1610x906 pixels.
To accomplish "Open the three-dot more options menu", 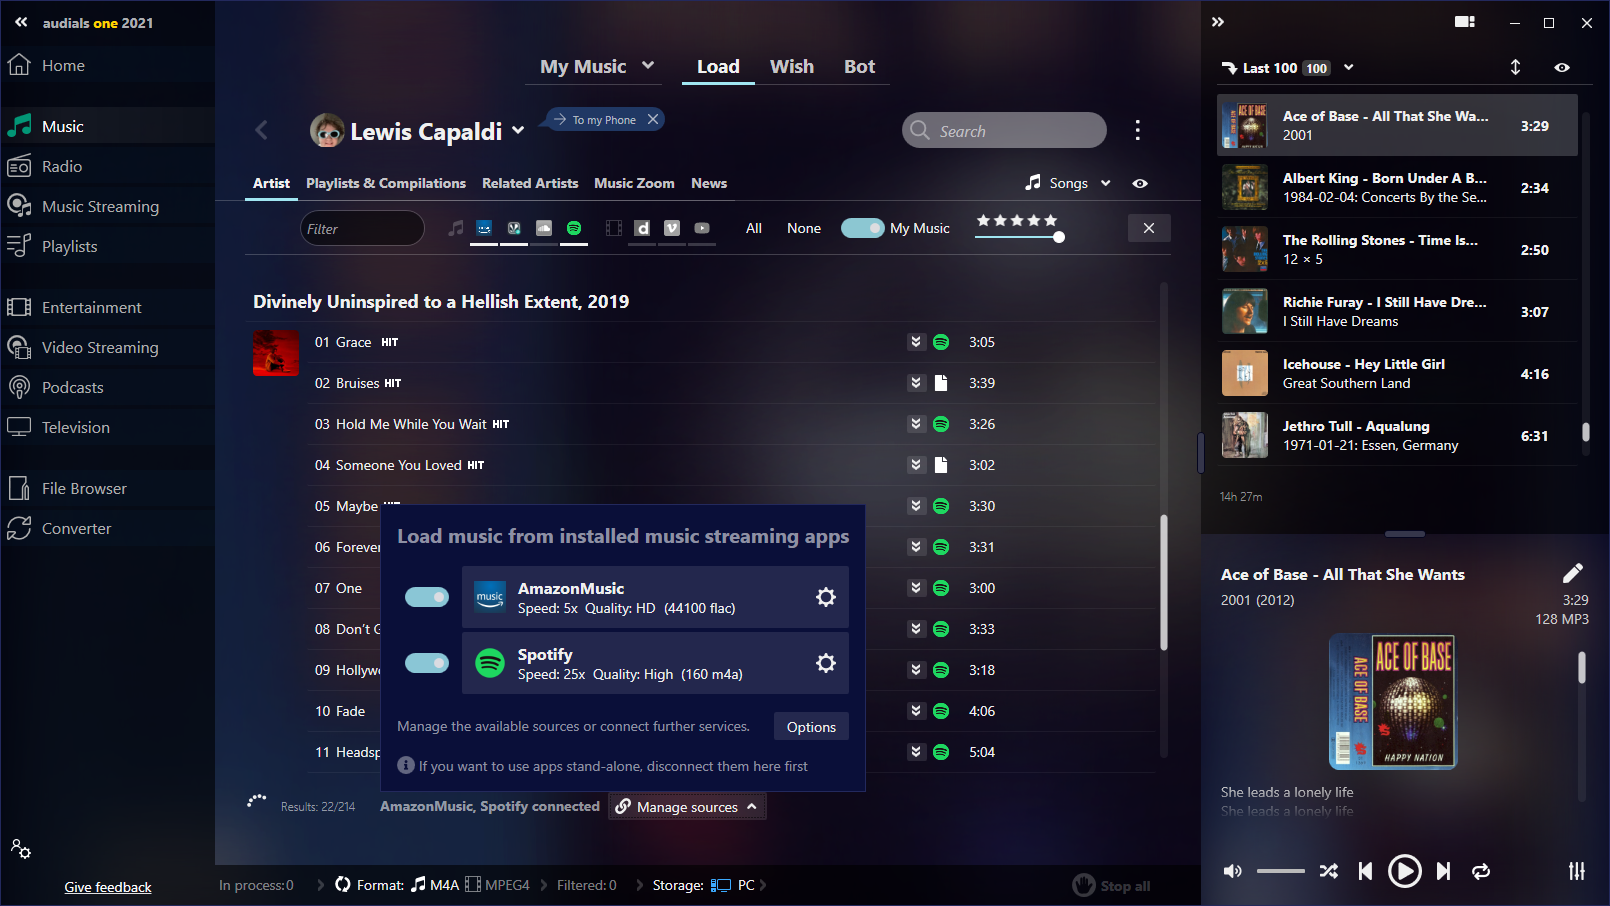I will tap(1137, 130).
